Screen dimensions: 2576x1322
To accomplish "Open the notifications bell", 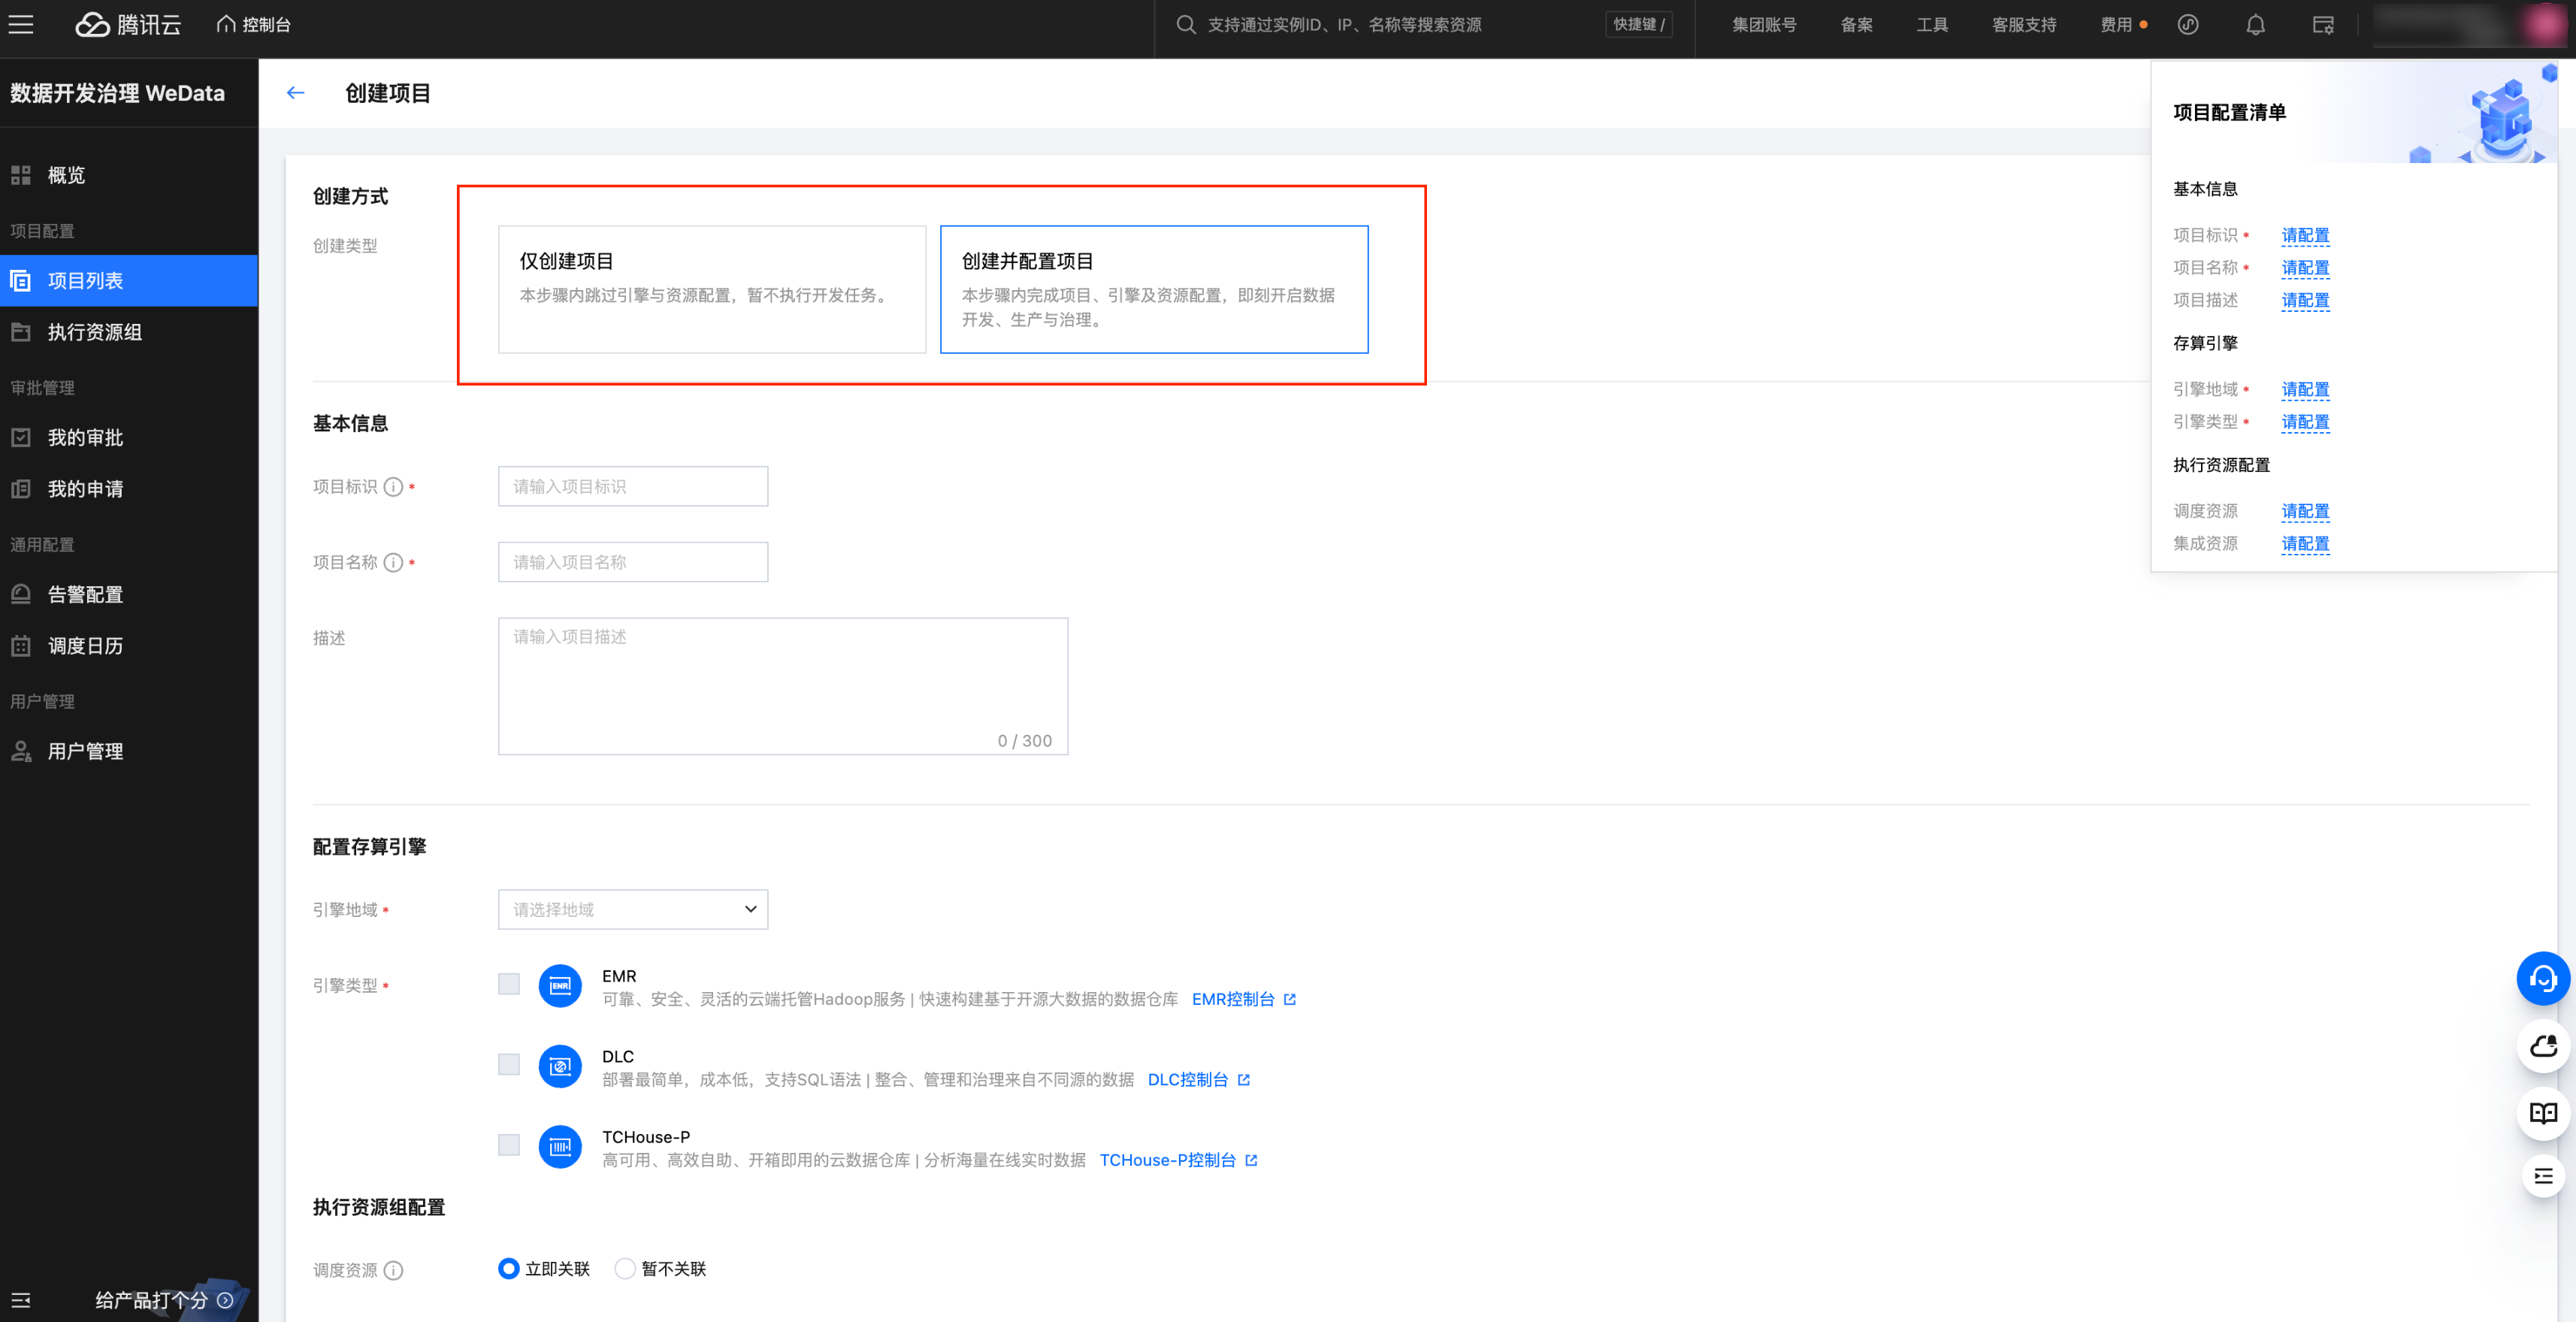I will pos(2255,25).
